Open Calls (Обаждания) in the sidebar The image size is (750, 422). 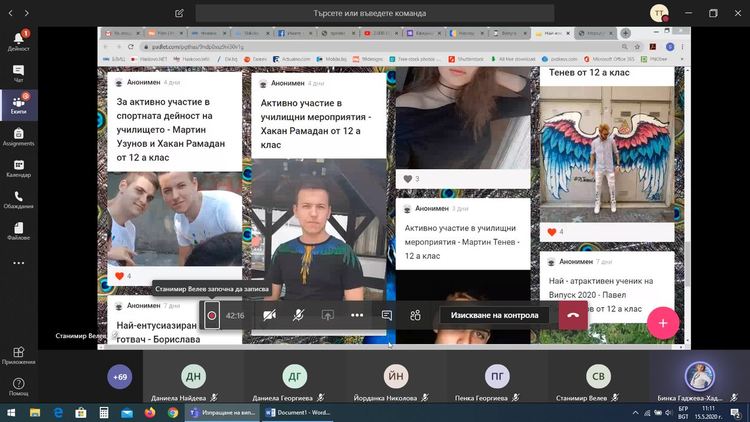tap(18, 199)
